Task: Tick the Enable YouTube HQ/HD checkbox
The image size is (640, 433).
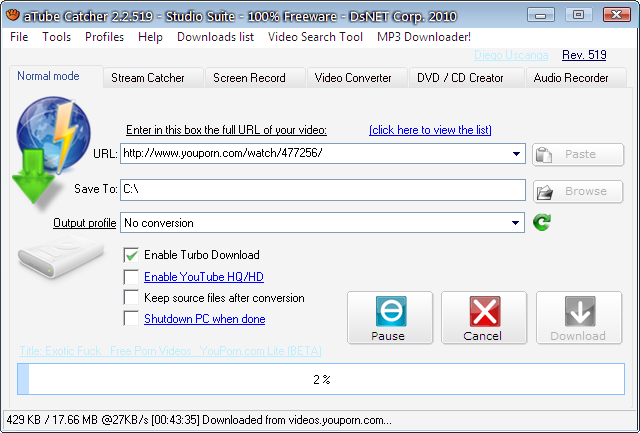Action: pyautogui.click(x=131, y=277)
